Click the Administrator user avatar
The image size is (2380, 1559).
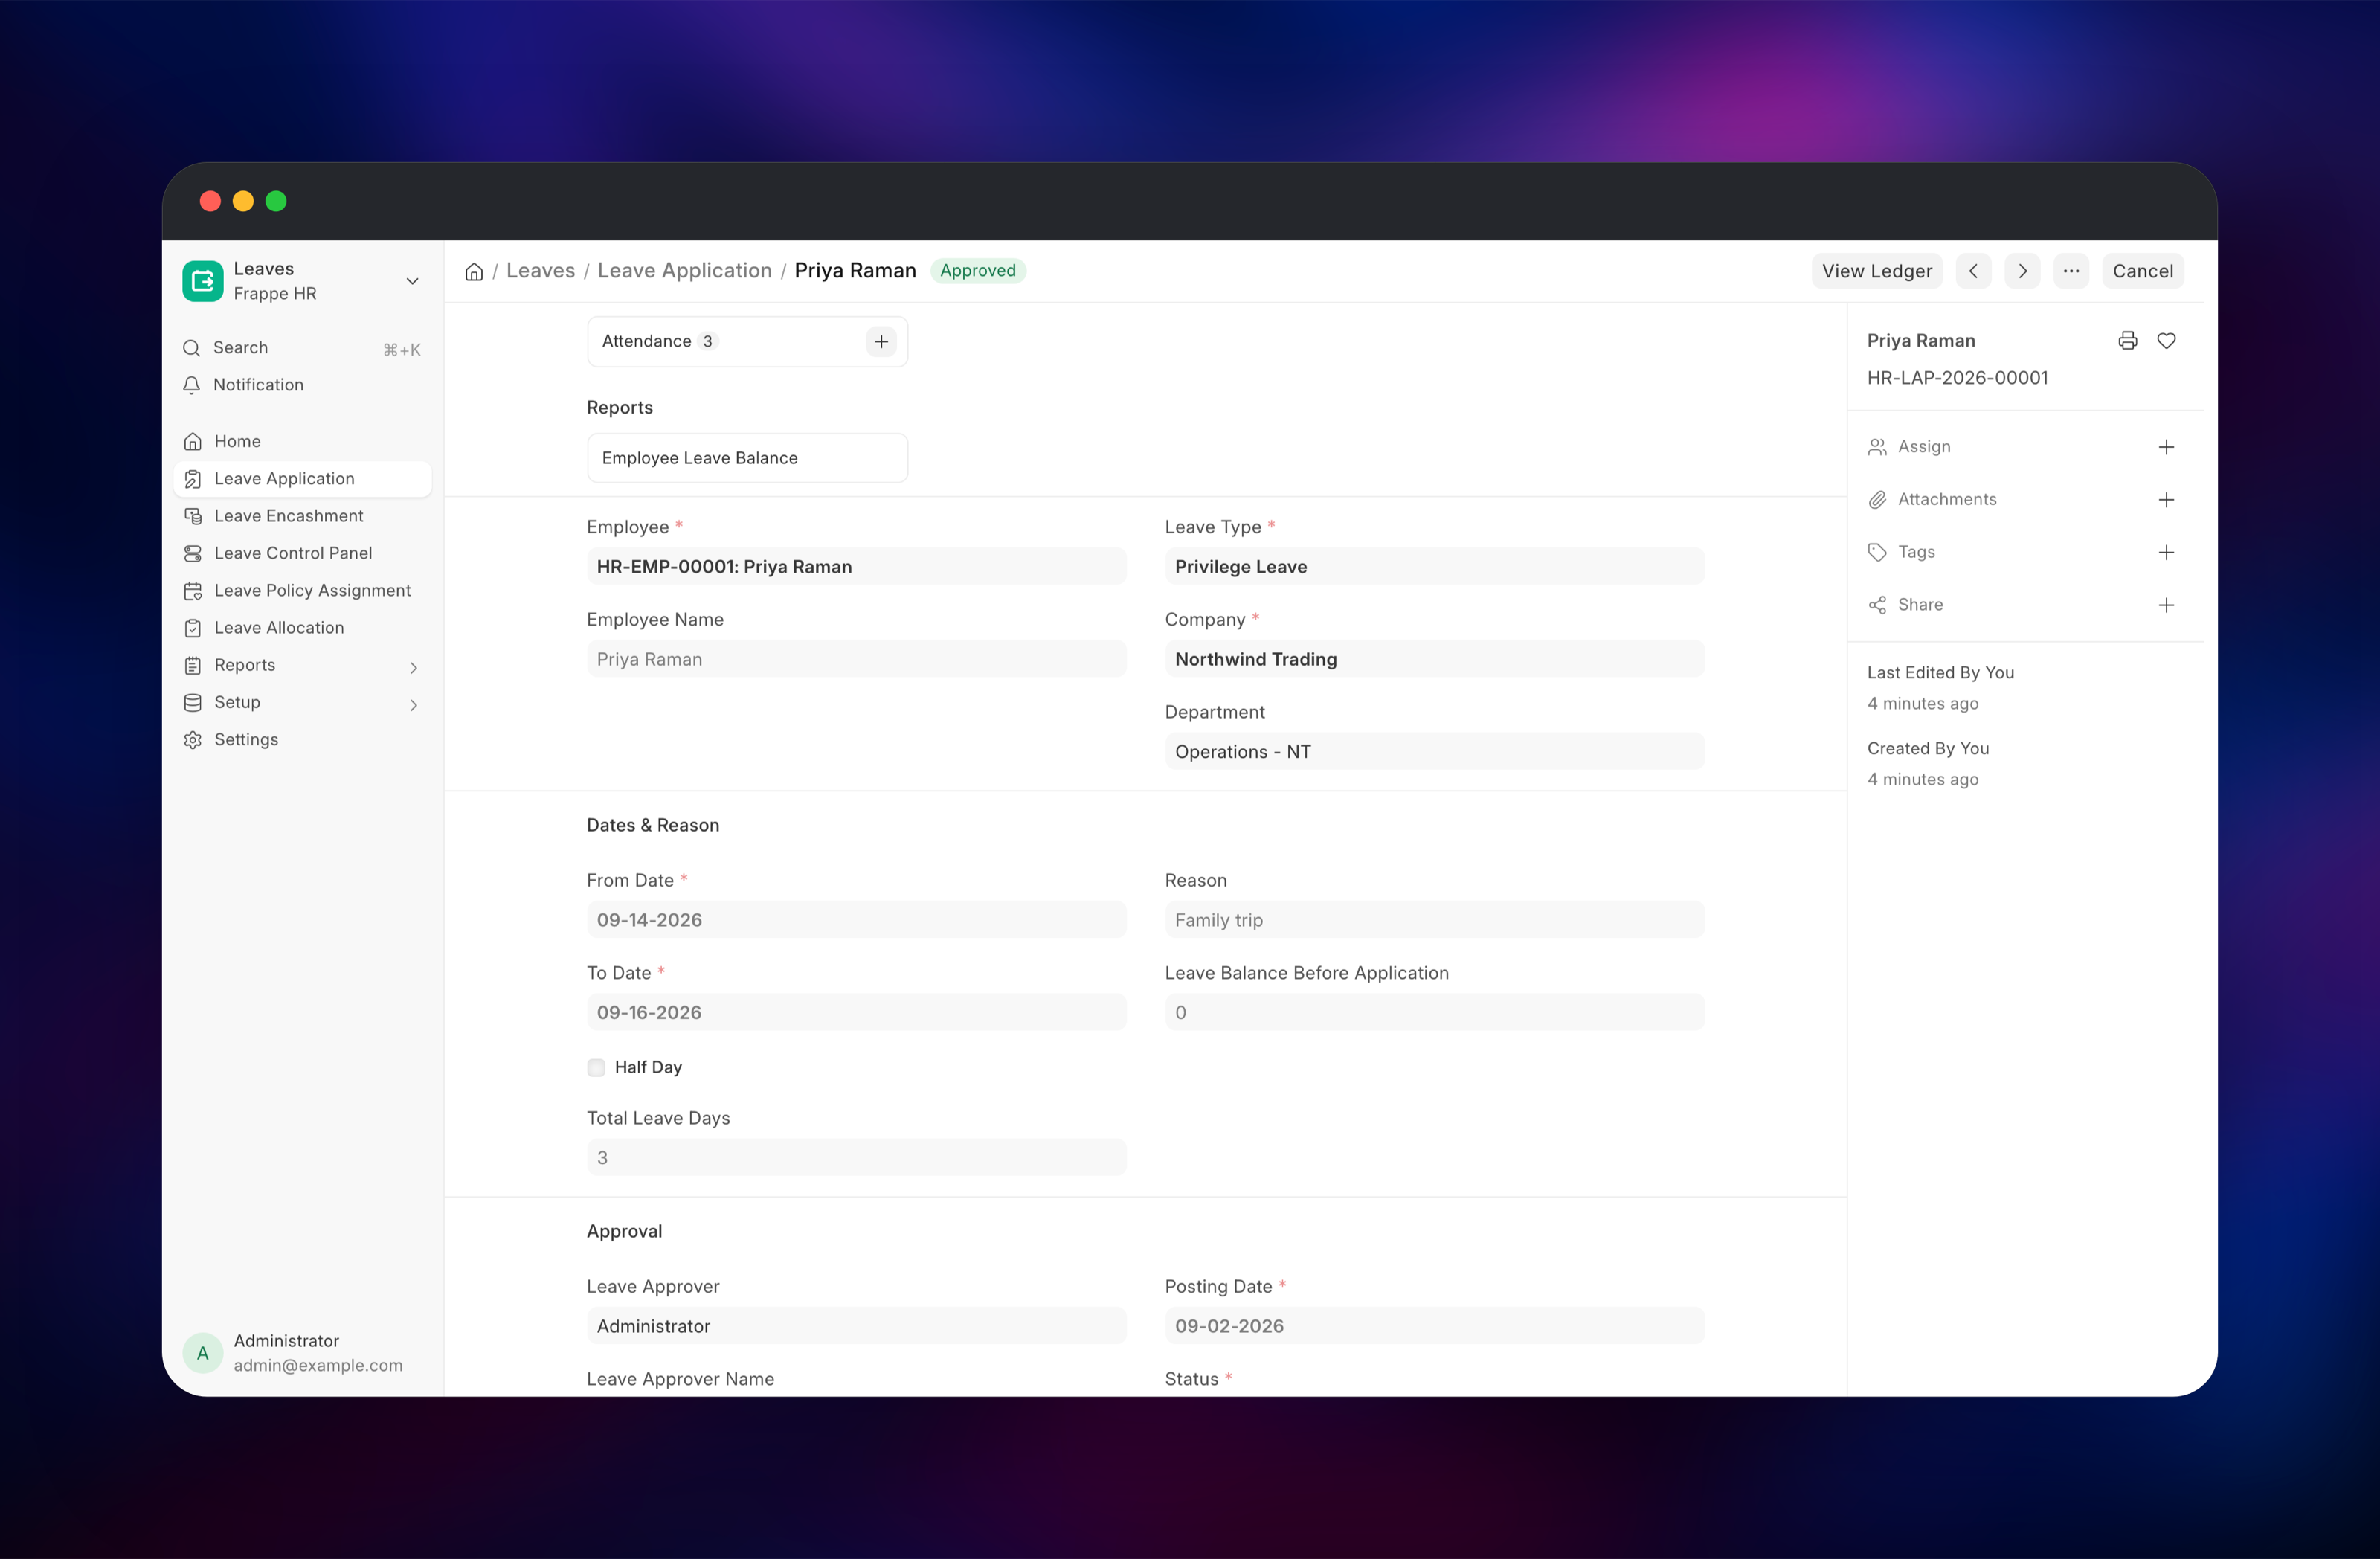(202, 1353)
